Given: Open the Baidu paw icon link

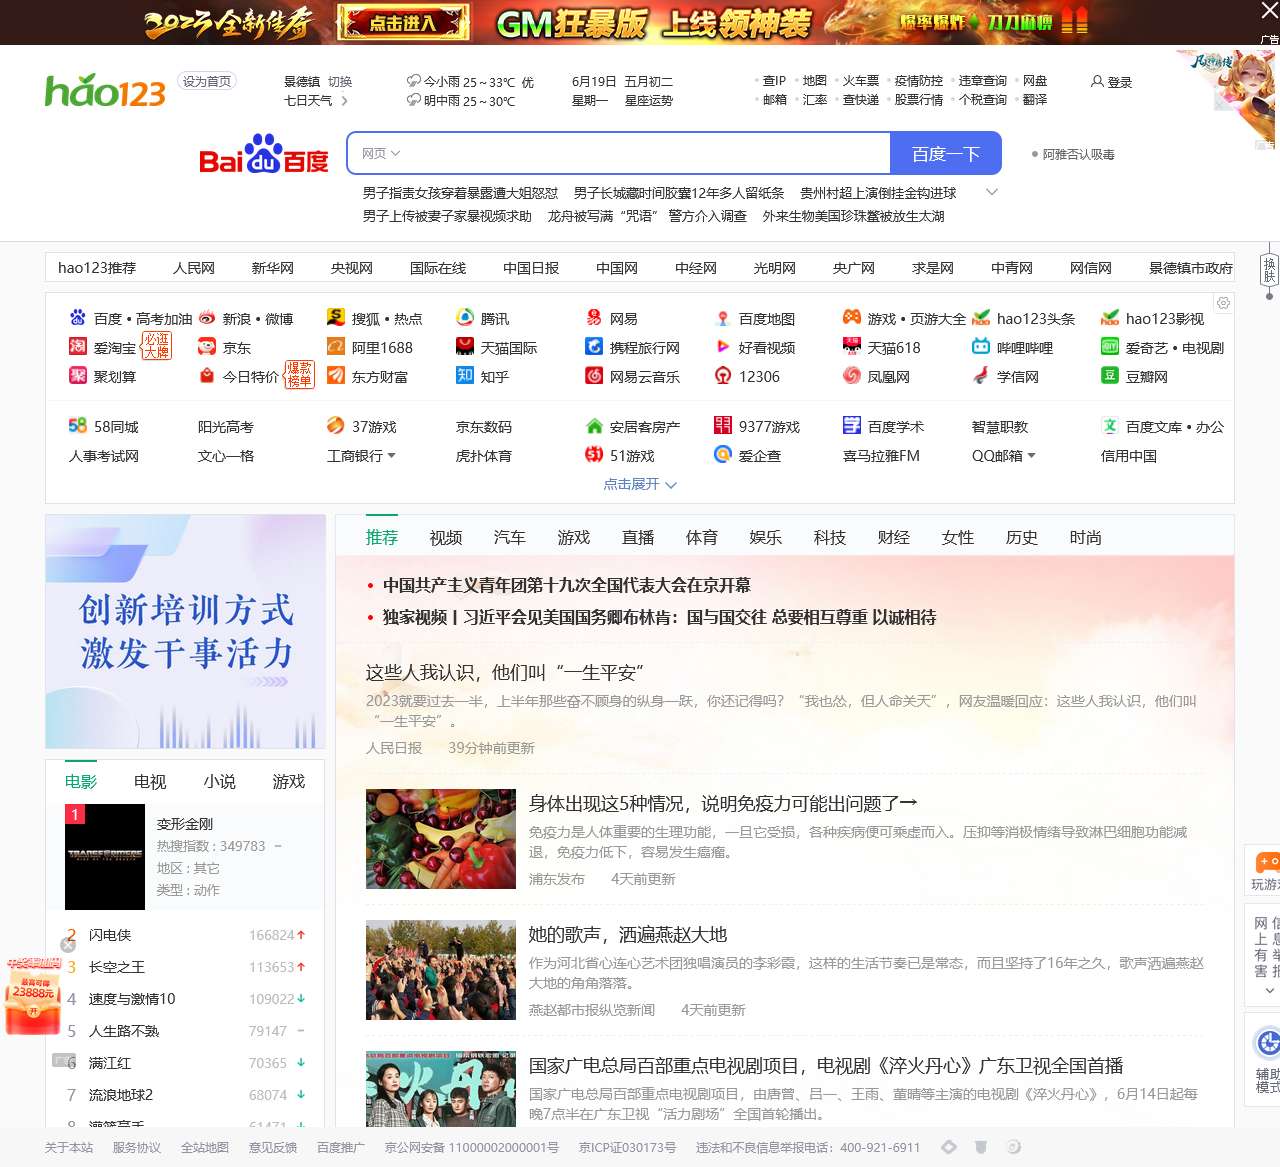Looking at the screenshot, I should tap(77, 318).
